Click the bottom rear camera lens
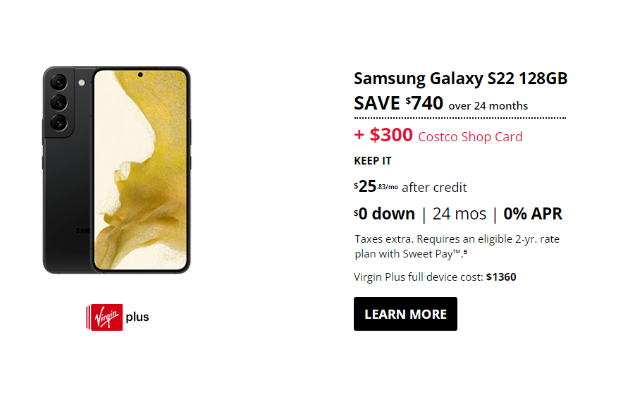 click(58, 122)
